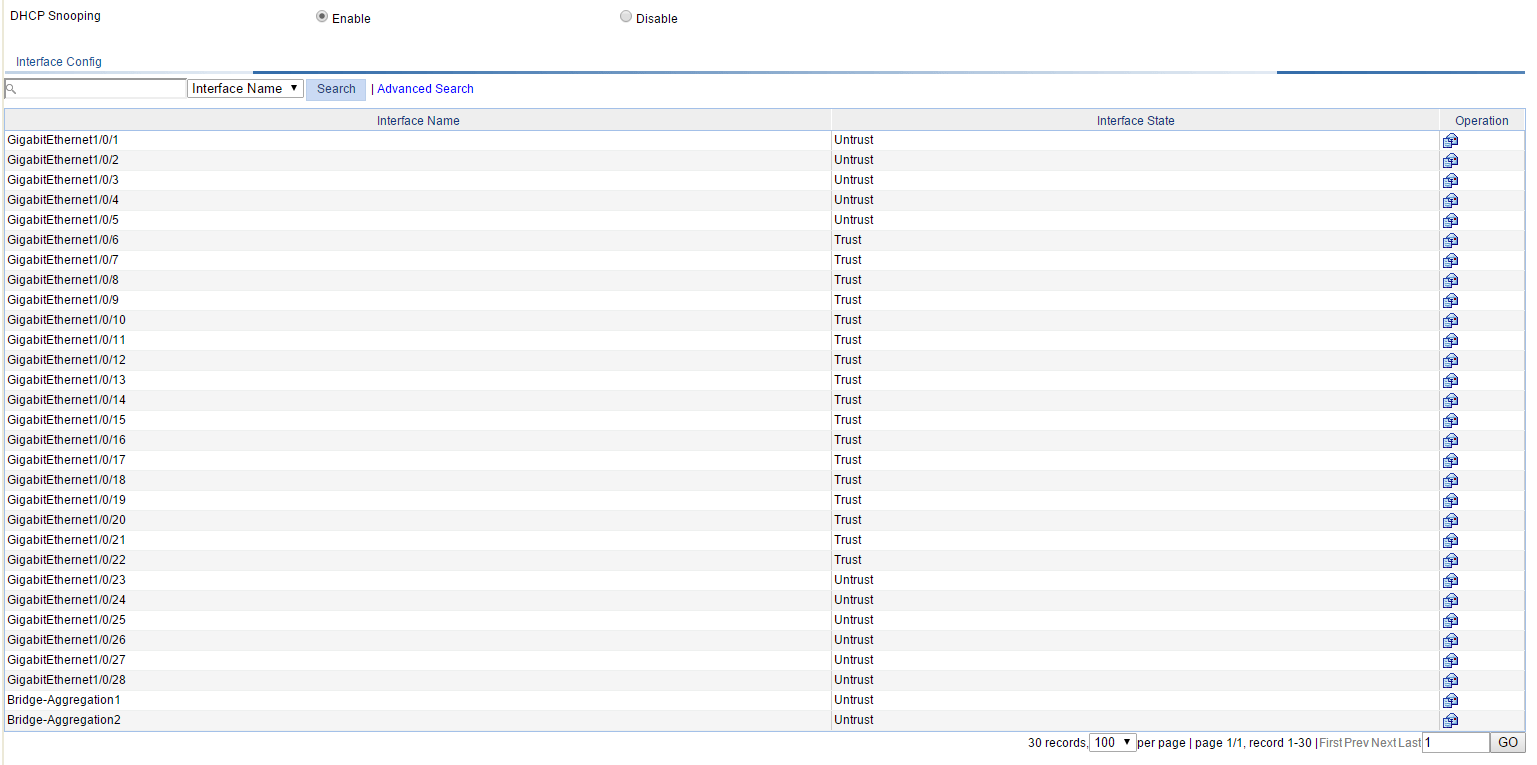
Task: Click the operation icon for GigabitEthernet1/0/12
Action: pos(1450,361)
